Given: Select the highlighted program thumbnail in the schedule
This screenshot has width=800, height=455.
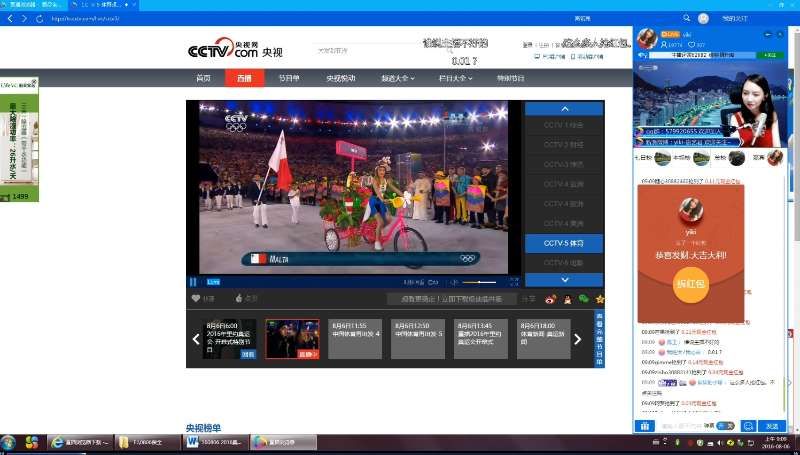Looking at the screenshot, I should [292, 339].
